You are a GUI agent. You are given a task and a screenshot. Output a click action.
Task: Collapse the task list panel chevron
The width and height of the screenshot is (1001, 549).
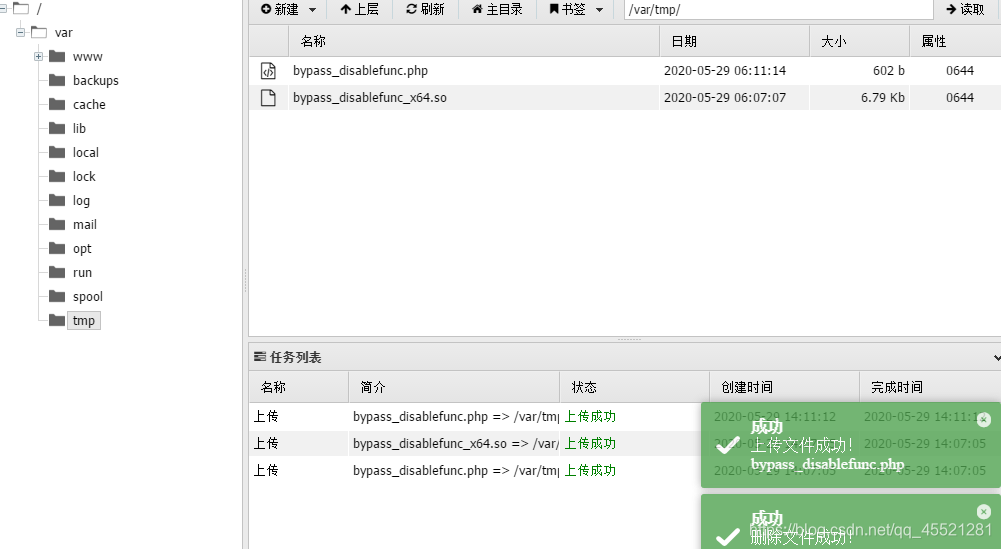pyautogui.click(x=997, y=358)
